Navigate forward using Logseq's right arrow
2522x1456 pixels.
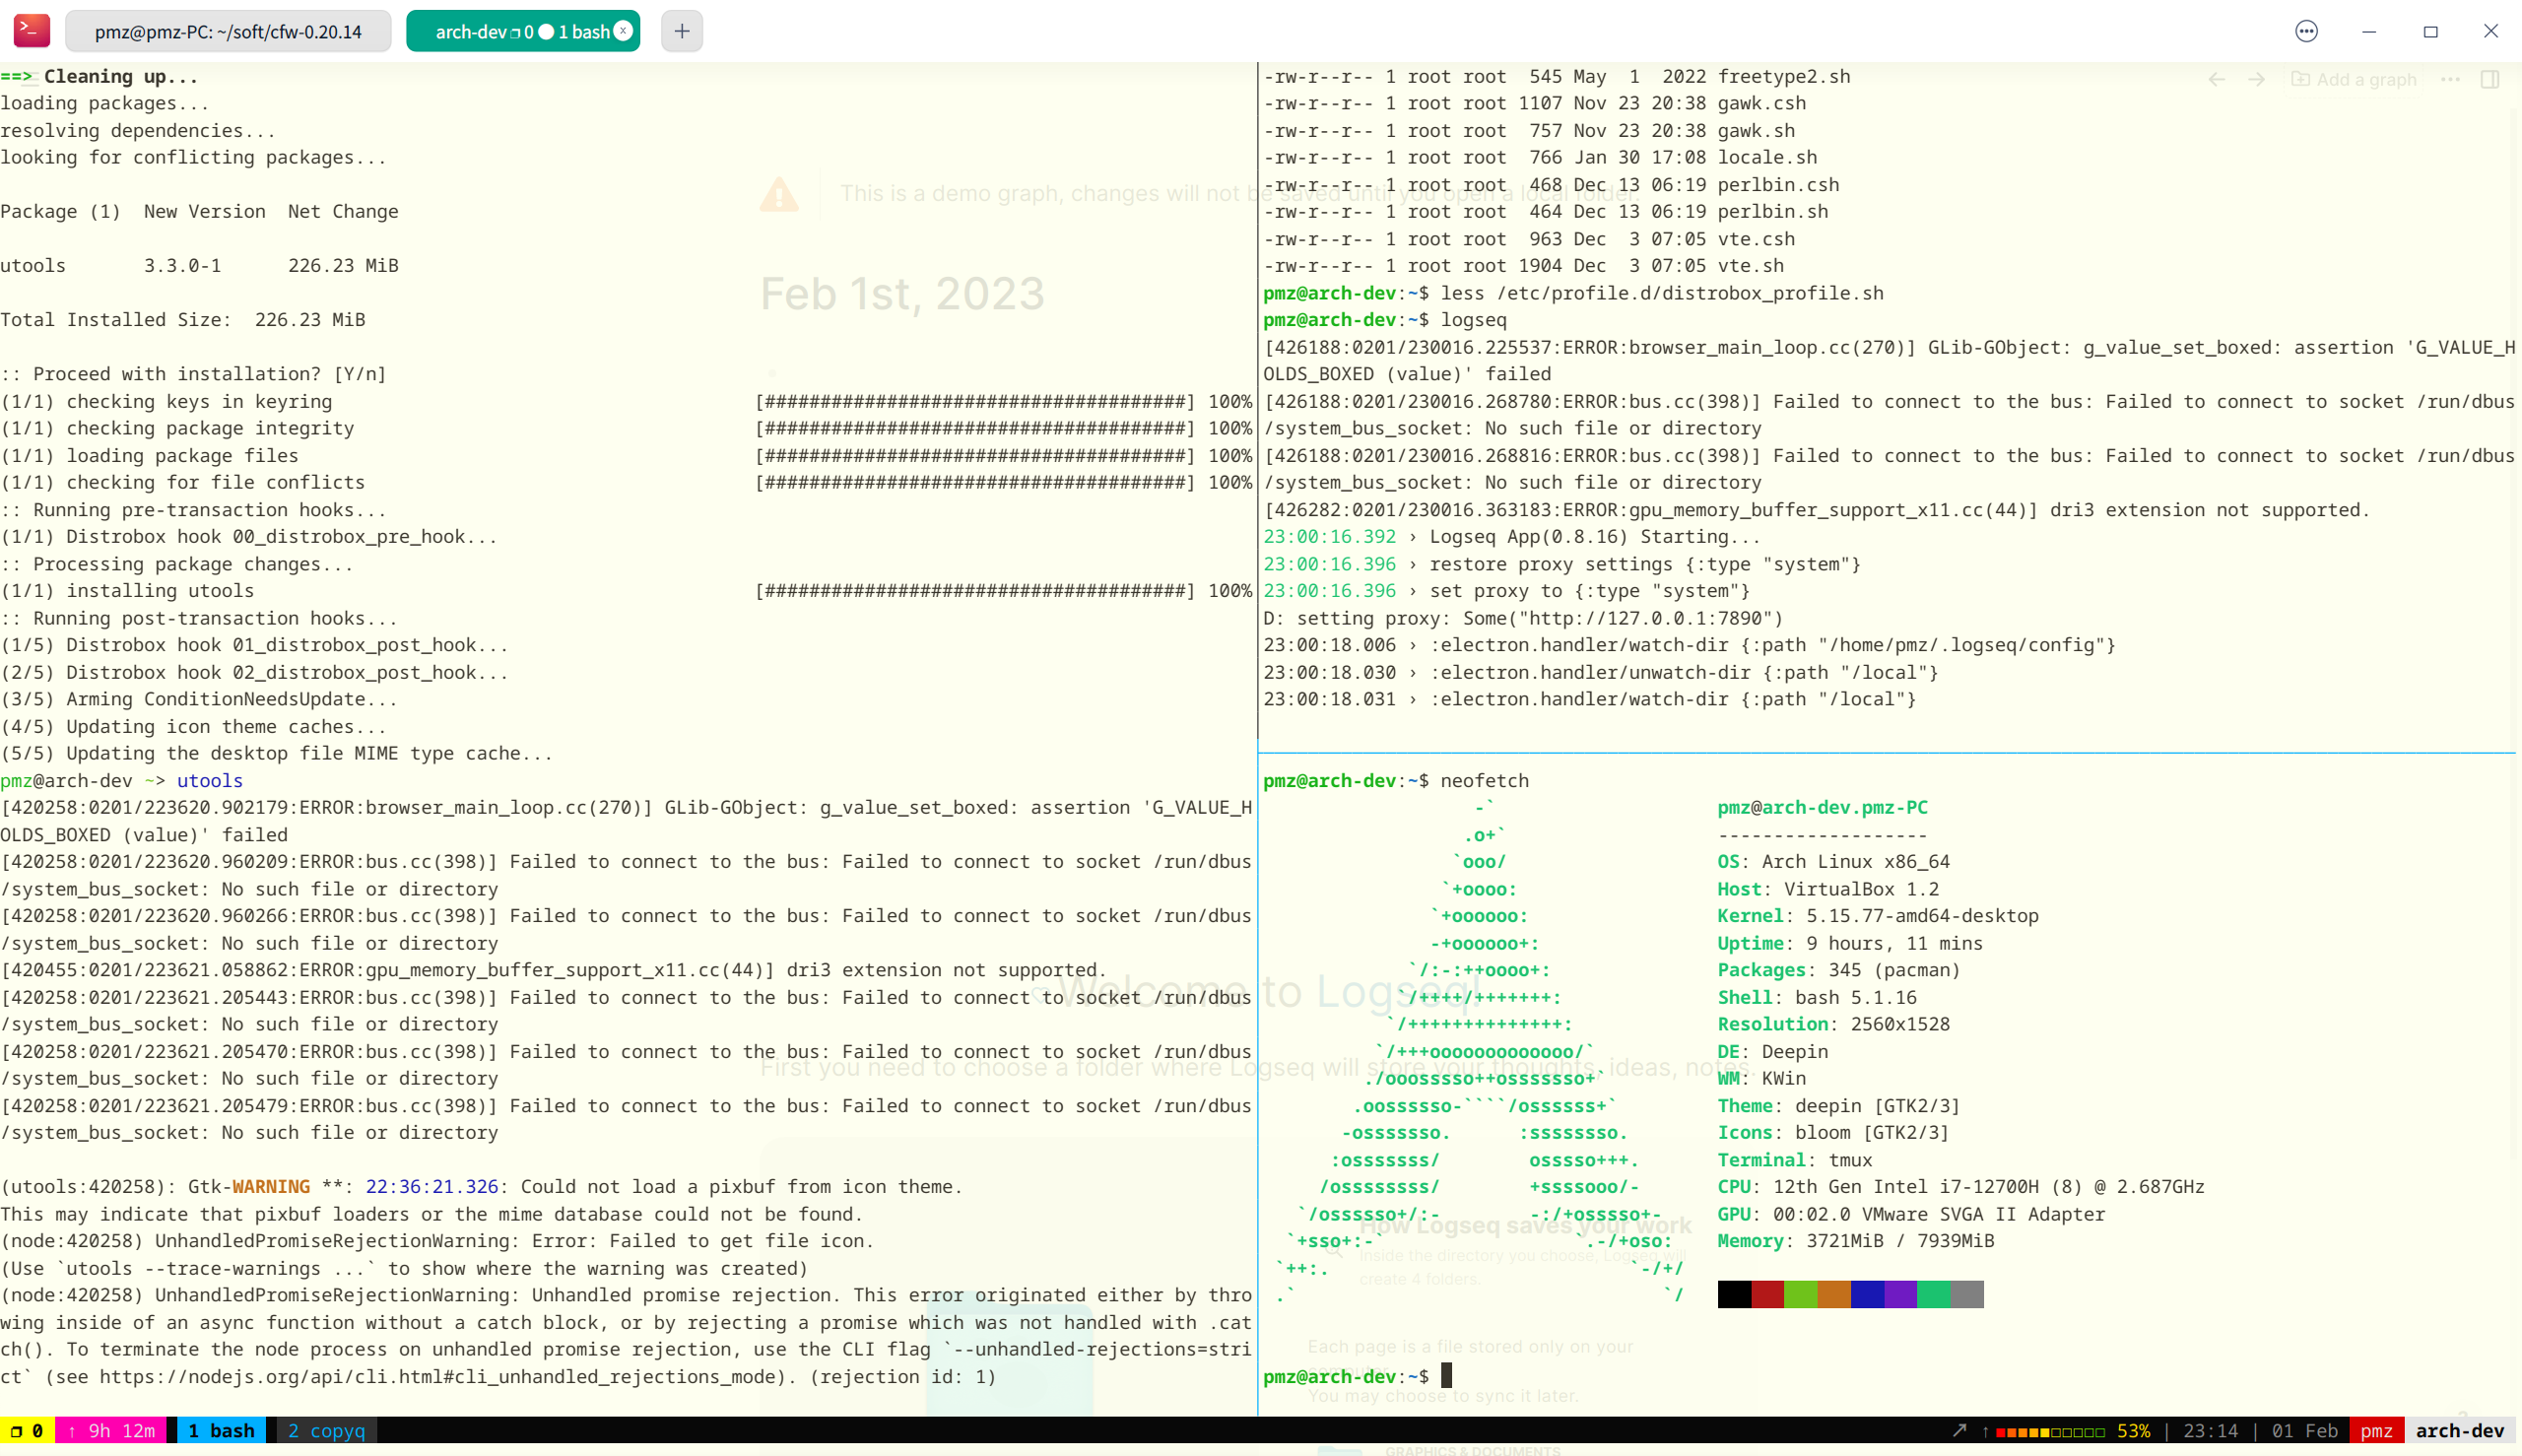click(2257, 79)
